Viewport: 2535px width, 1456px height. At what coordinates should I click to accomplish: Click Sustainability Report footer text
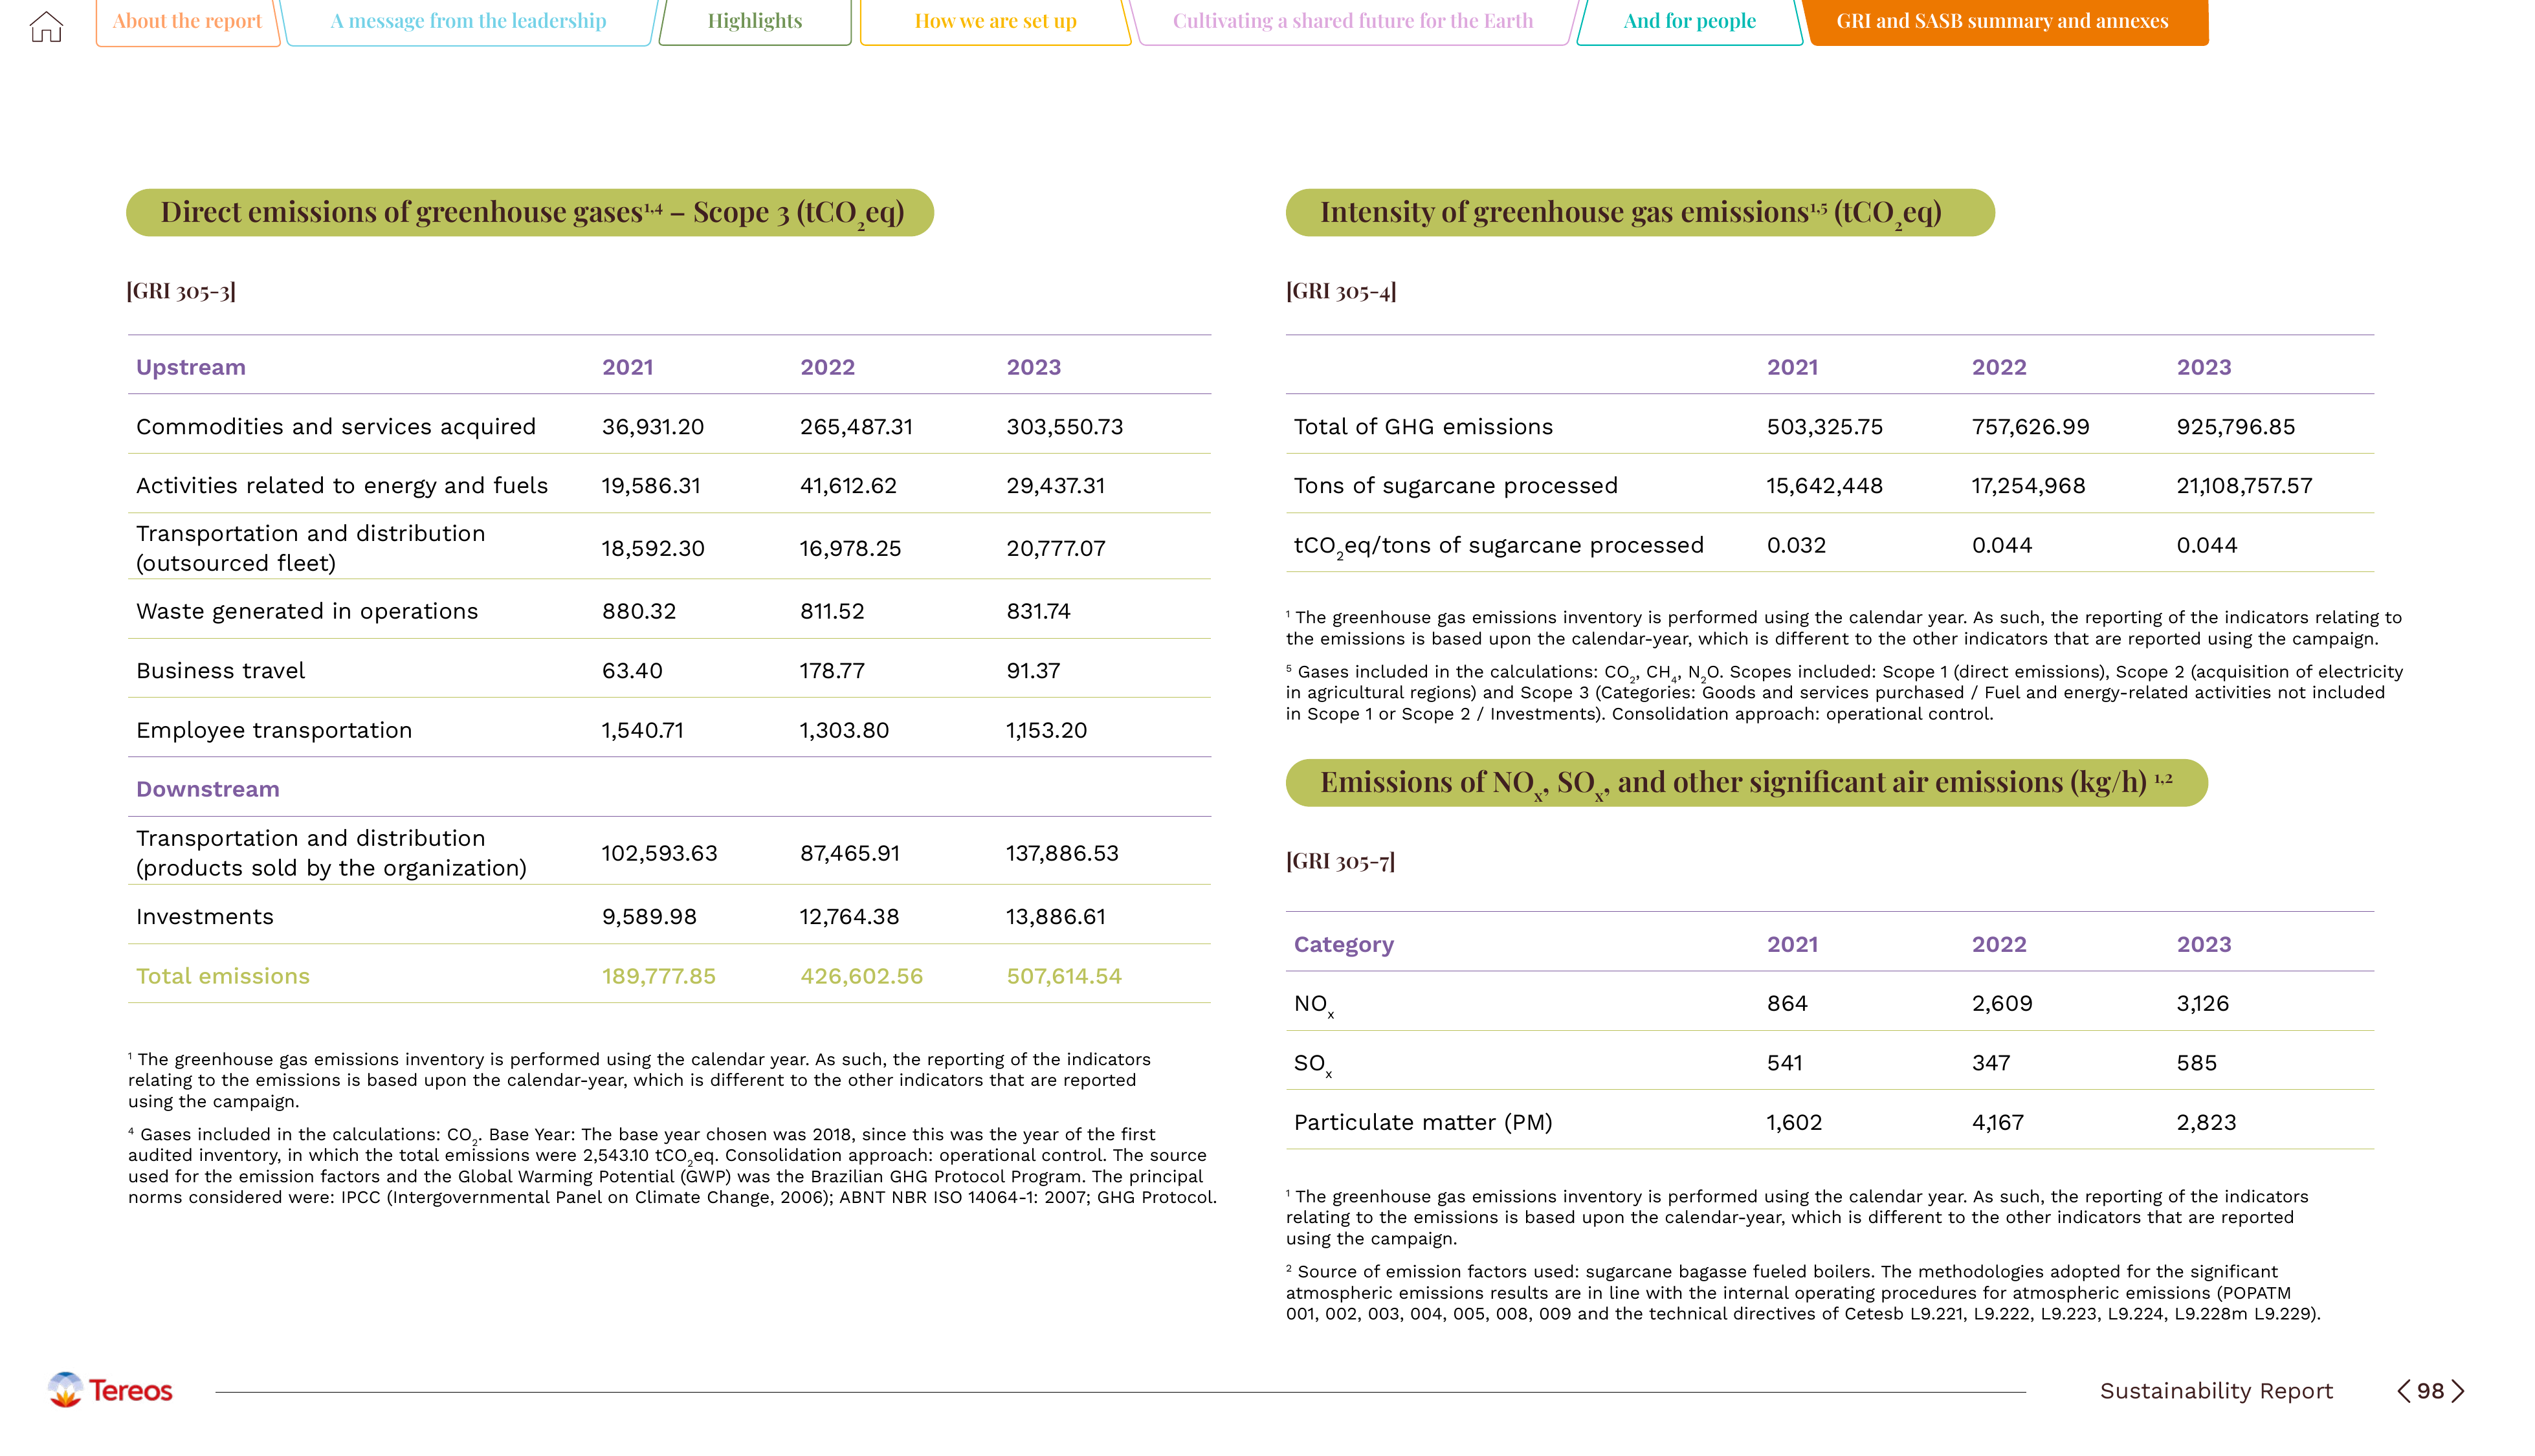(x=2216, y=1391)
